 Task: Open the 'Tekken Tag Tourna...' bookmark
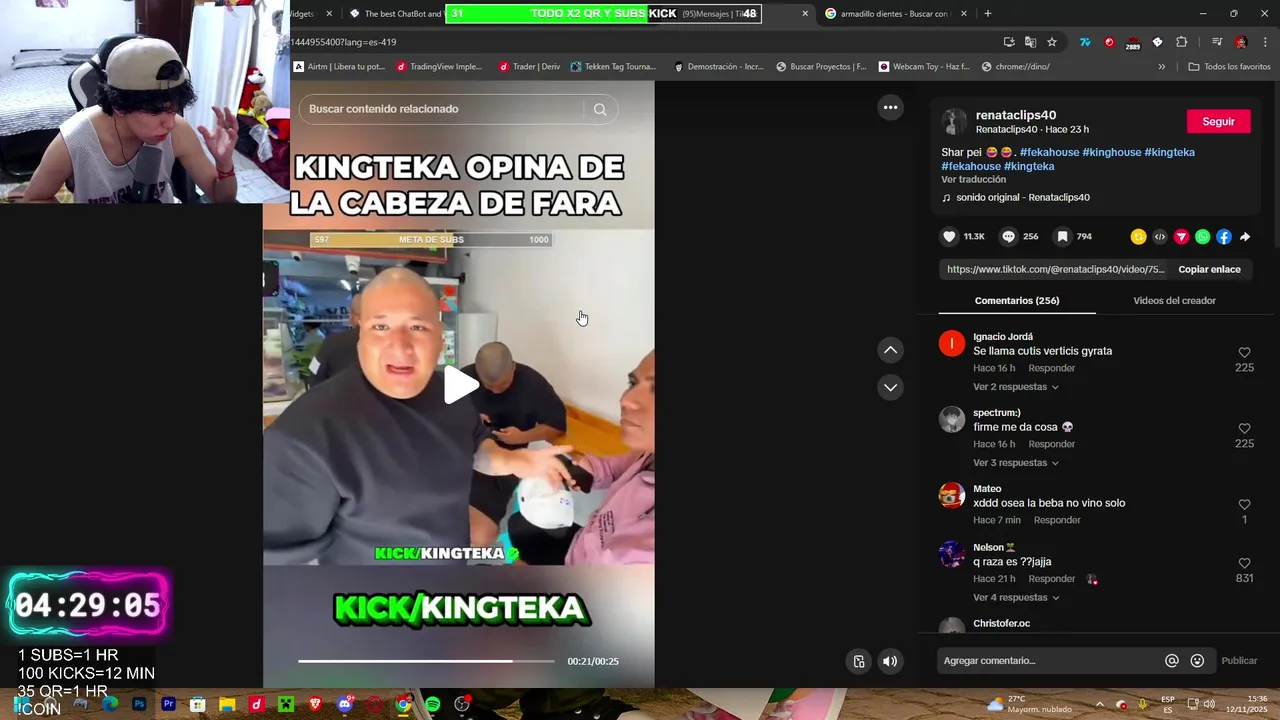(x=613, y=67)
